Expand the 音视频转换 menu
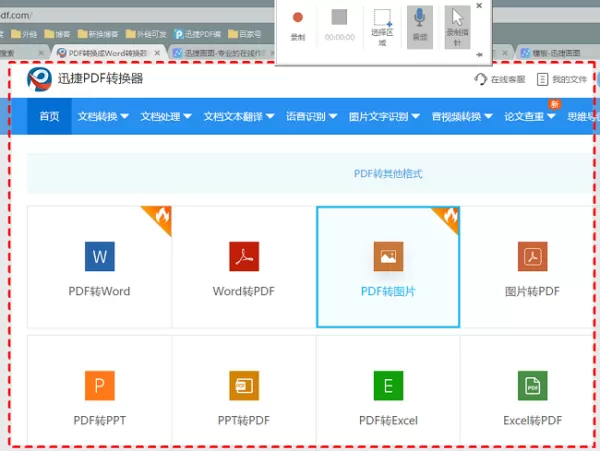This screenshot has height=451, width=600. tap(462, 116)
